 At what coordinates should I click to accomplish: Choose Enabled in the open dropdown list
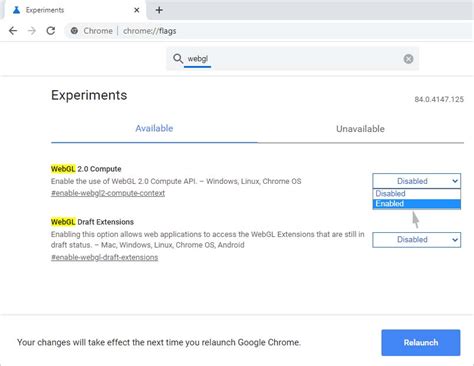pyautogui.click(x=417, y=204)
